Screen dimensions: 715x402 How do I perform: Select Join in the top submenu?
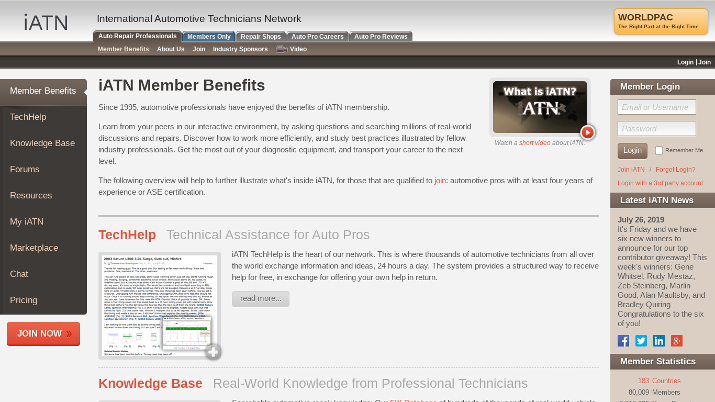199,49
